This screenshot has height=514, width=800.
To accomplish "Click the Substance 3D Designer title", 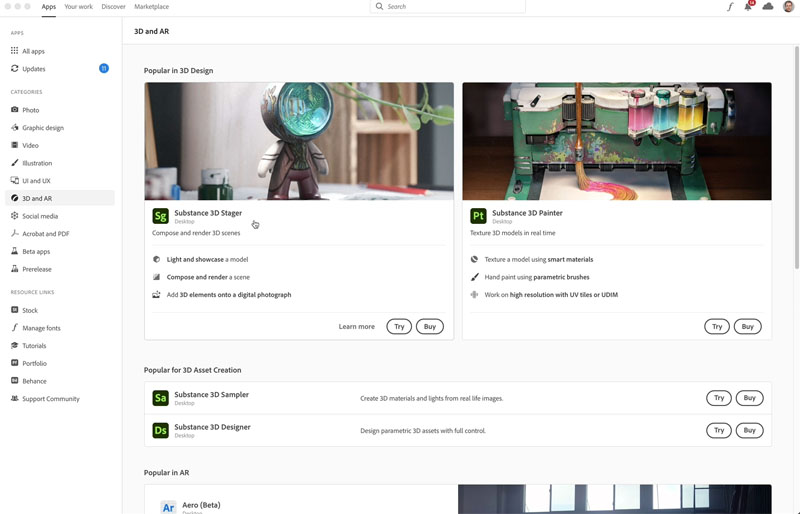I will 212,427.
